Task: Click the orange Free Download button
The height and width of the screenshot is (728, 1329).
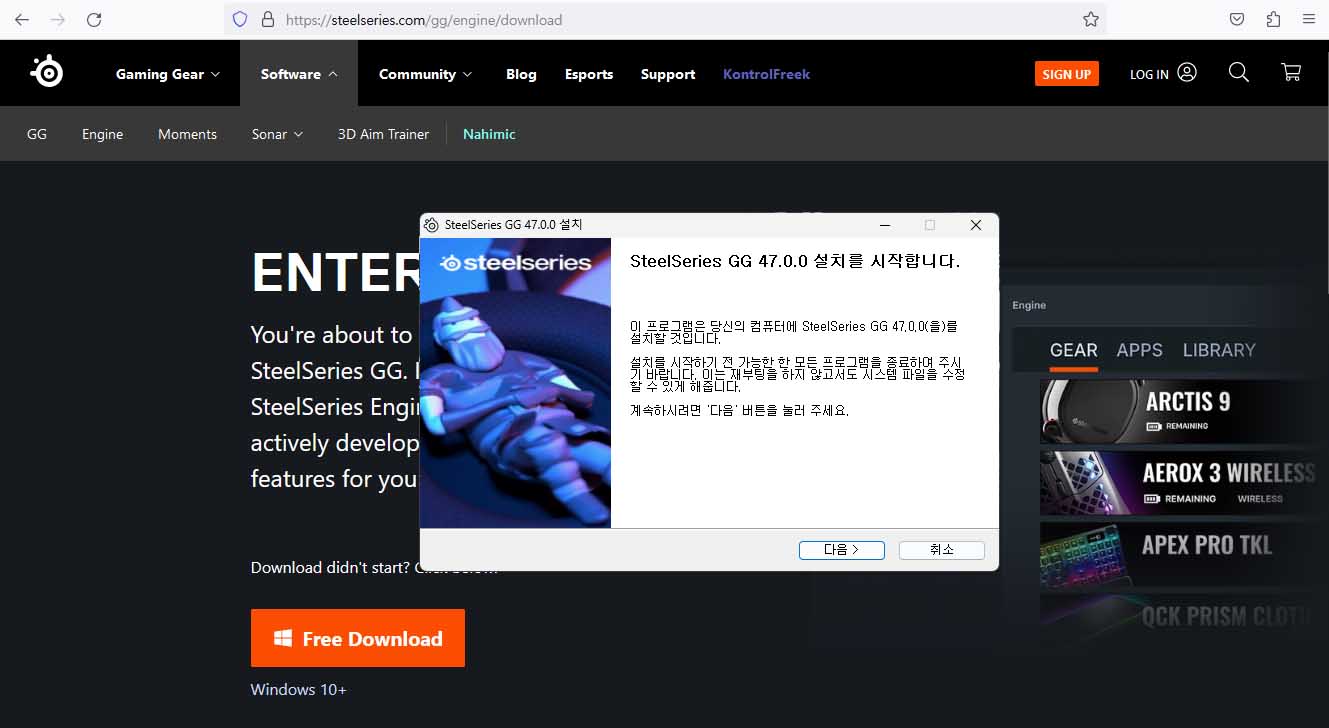Action: click(x=358, y=638)
